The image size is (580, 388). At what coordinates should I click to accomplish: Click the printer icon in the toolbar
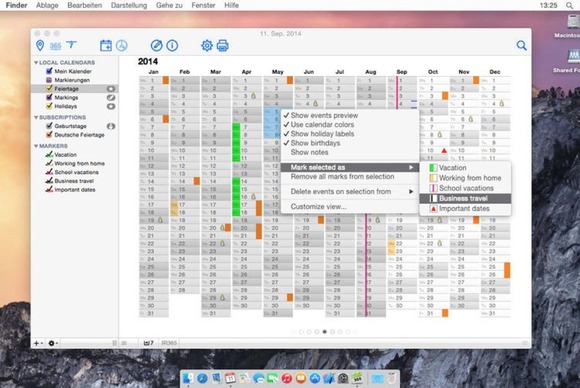222,45
